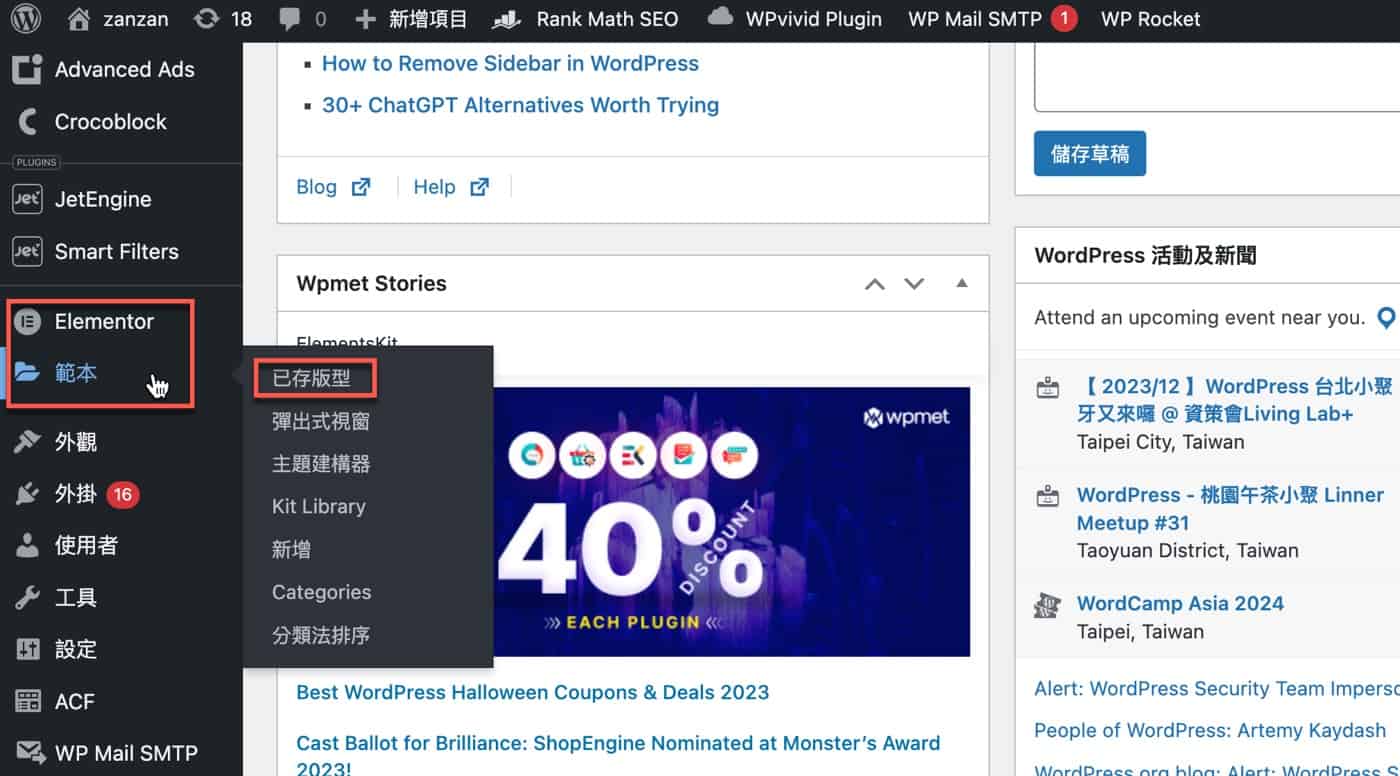1400x776 pixels.
Task: Open WP Mail SMTP toolbar item
Action: pos(975,19)
